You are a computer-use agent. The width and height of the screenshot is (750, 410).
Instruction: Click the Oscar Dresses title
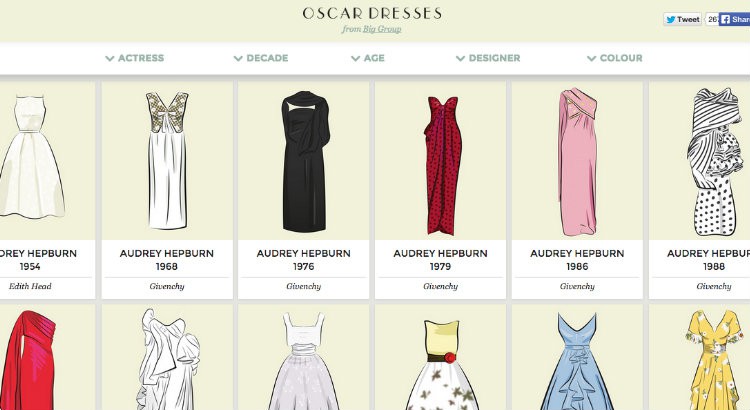(372, 13)
